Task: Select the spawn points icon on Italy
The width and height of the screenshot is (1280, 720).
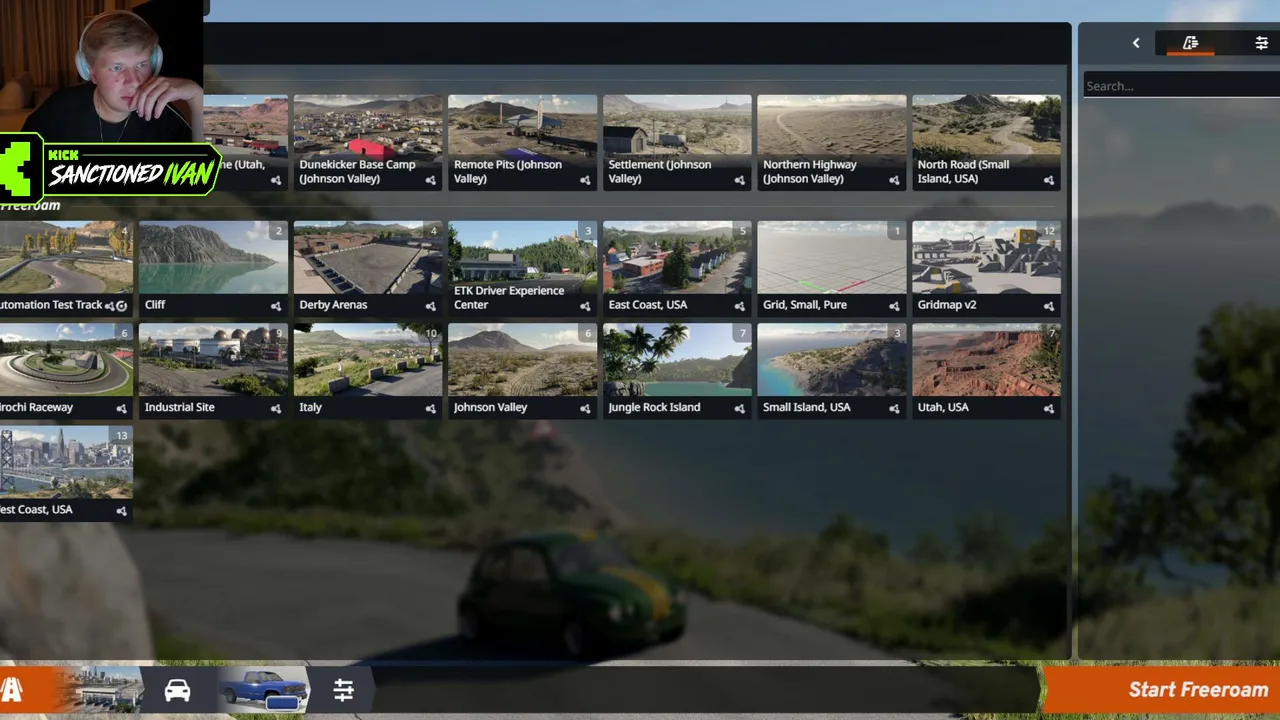Action: pos(430,409)
